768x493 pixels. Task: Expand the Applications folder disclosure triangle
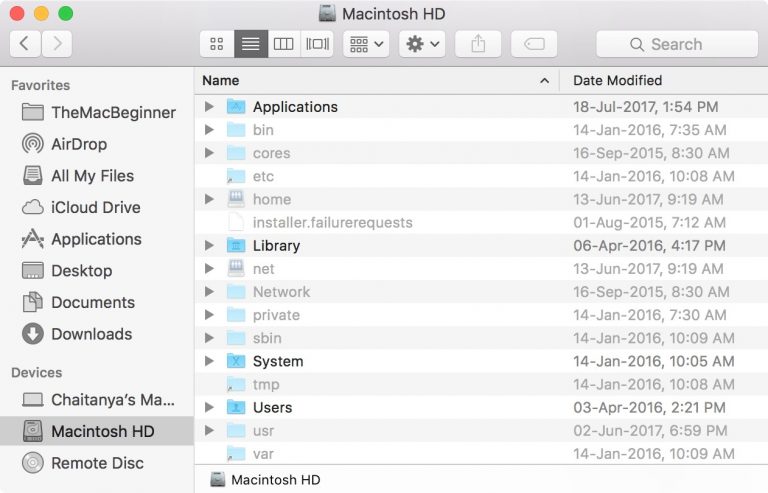pos(209,107)
